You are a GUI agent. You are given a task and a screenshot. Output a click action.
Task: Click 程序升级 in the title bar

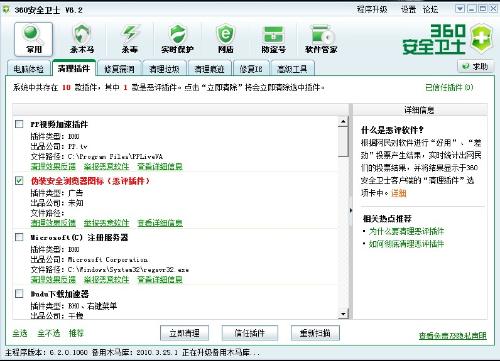(372, 9)
